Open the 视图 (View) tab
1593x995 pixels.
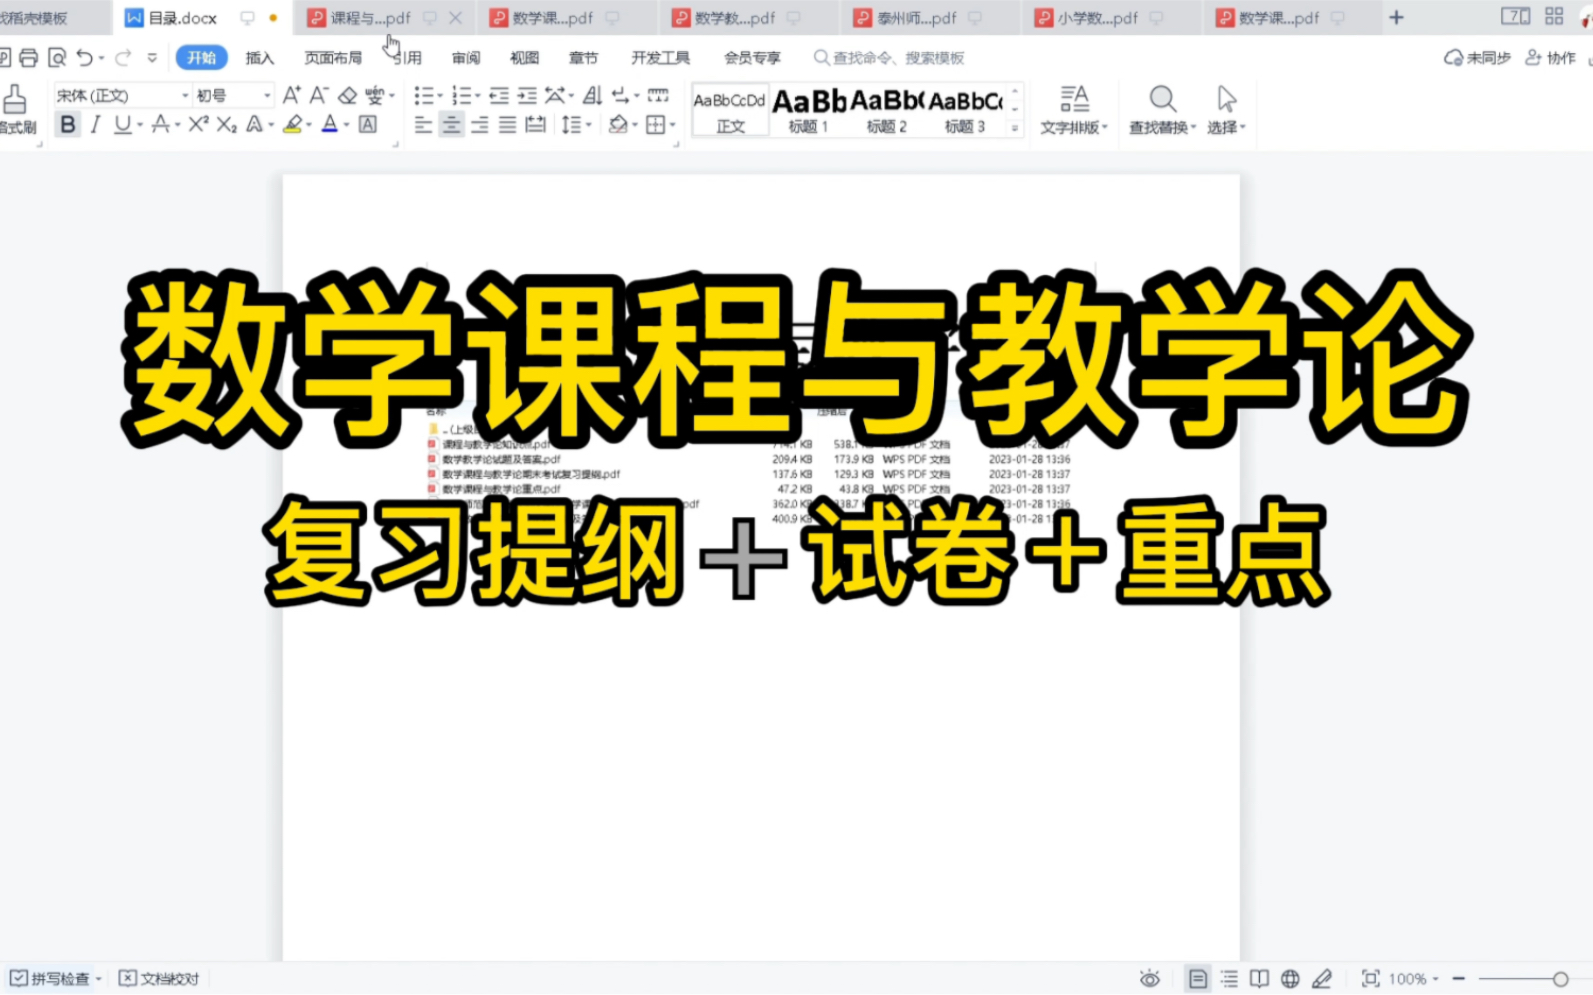pos(524,58)
